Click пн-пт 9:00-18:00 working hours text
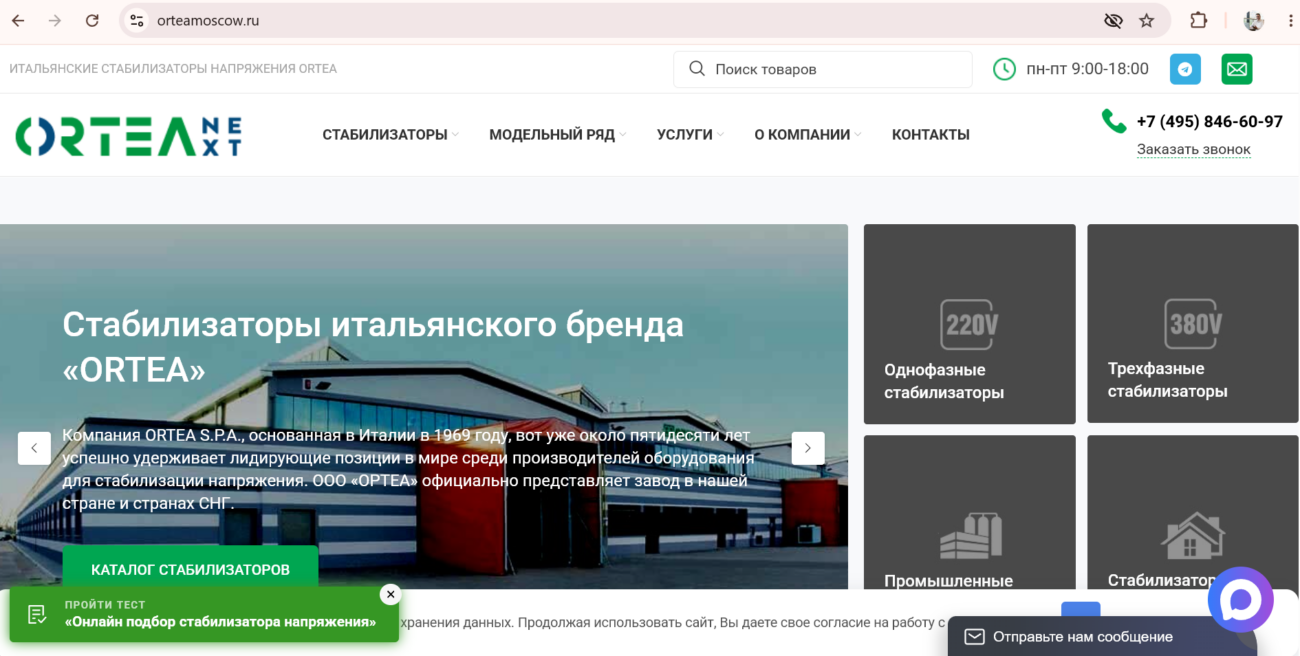The width and height of the screenshot is (1300, 656). click(1088, 69)
